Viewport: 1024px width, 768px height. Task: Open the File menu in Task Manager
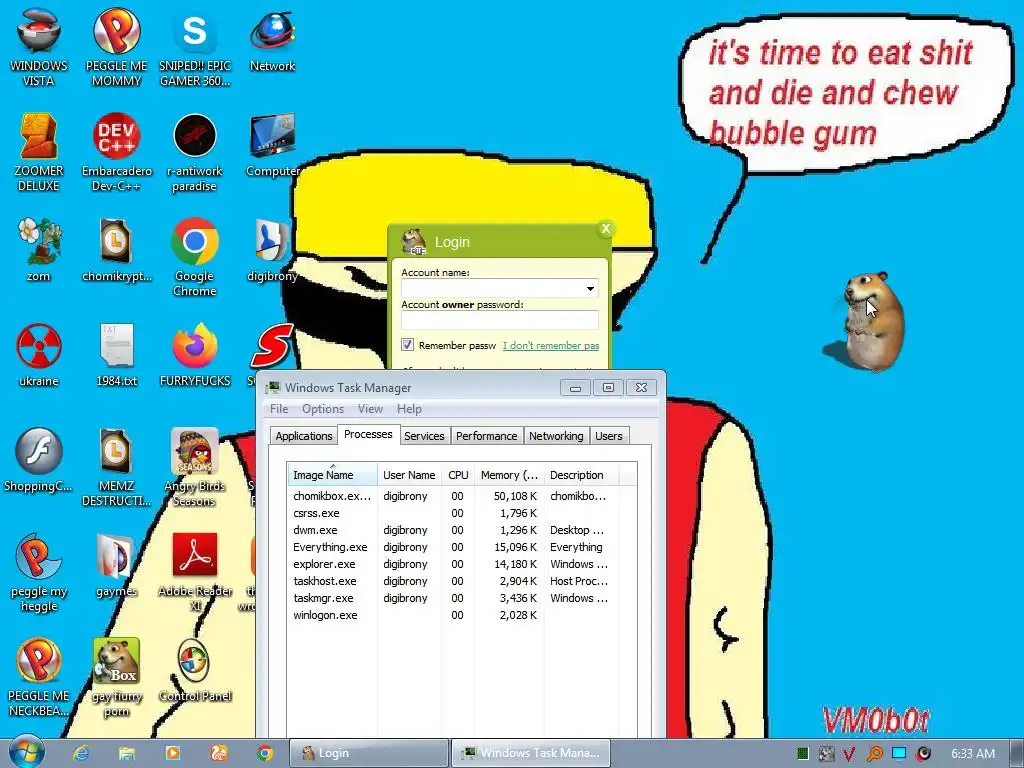click(279, 409)
